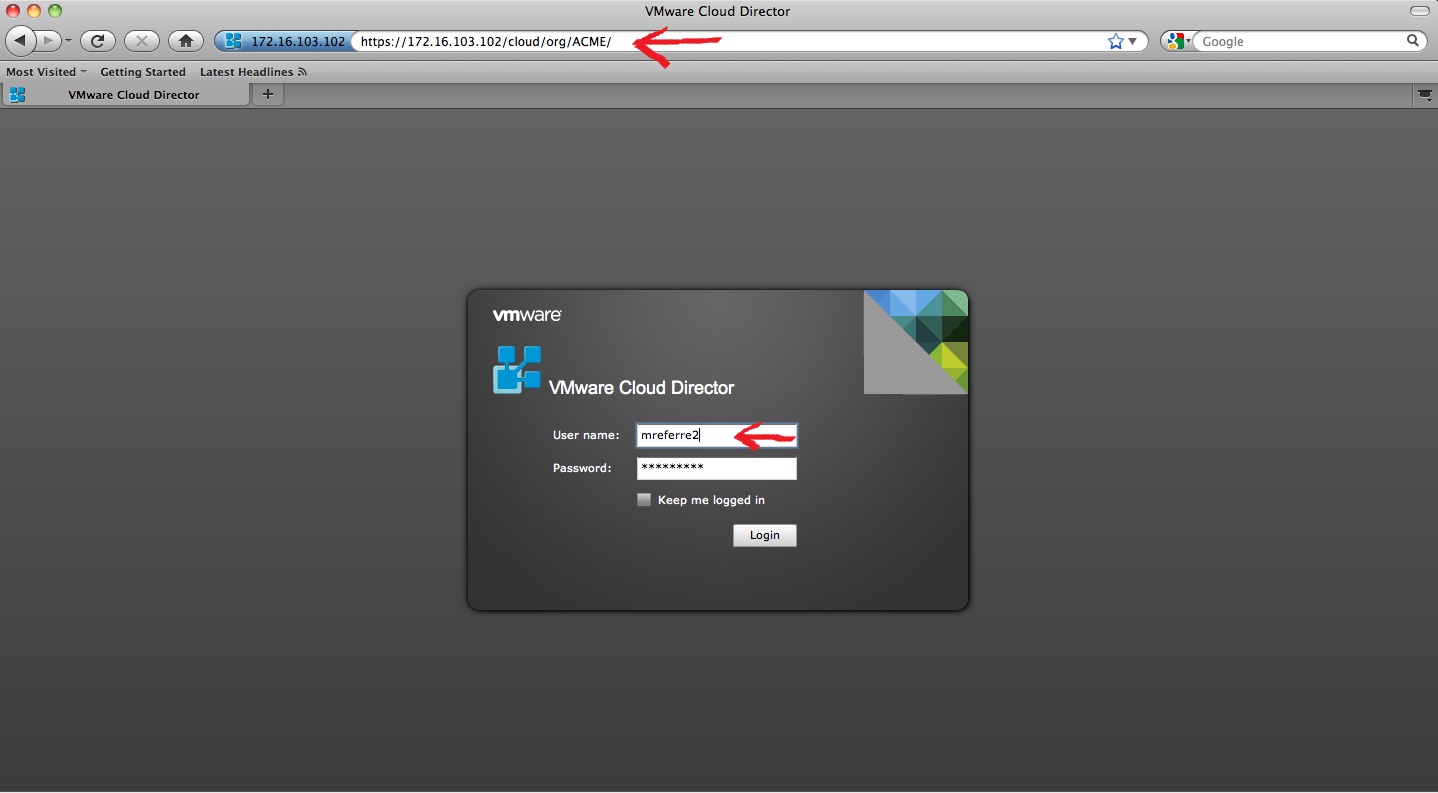Close the window with the red button
Screen dimensions: 1438x793
13,11
